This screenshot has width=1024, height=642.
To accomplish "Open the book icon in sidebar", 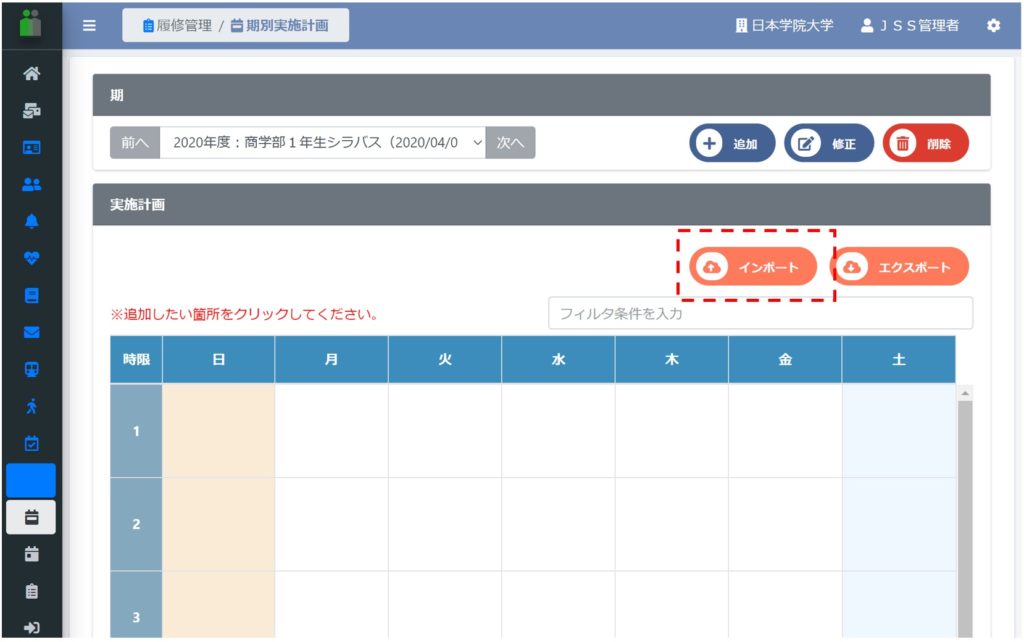I will point(31,295).
